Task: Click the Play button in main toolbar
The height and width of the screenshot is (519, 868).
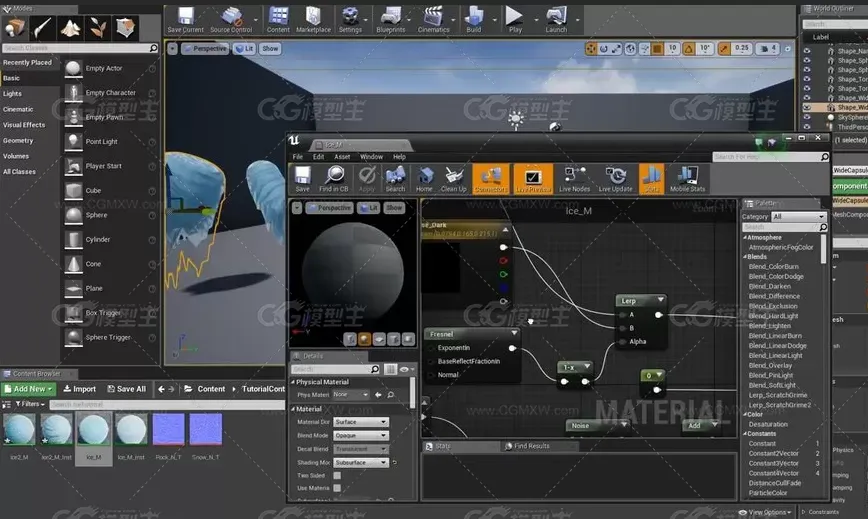Action: pyautogui.click(x=515, y=20)
